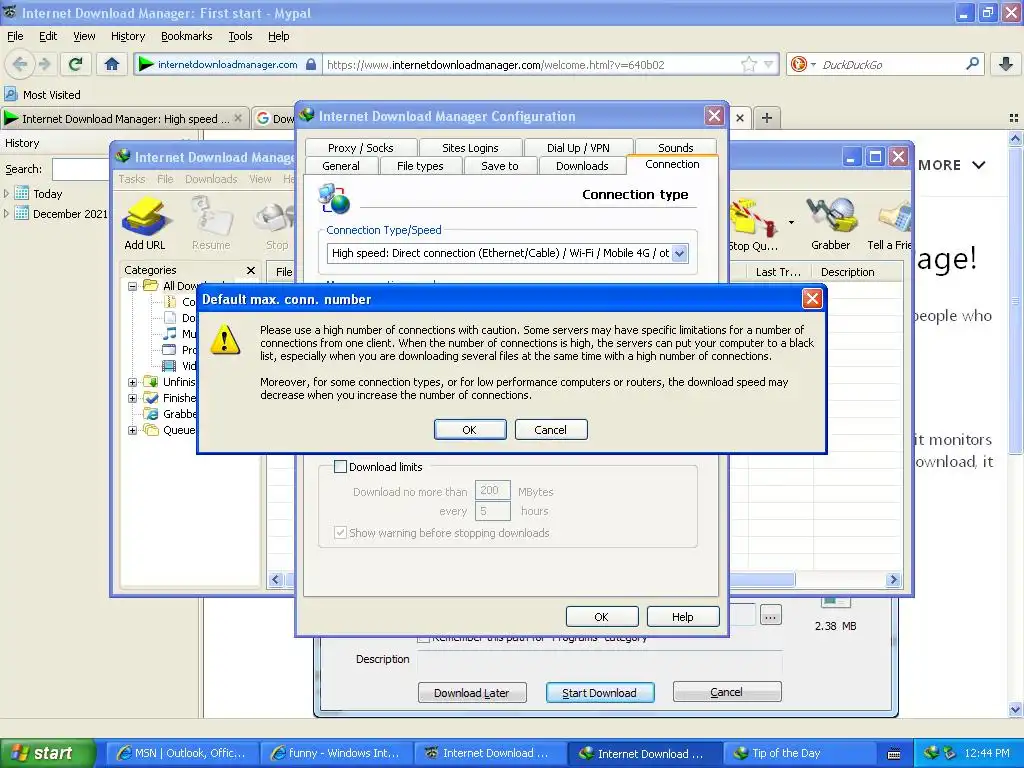Image resolution: width=1024 pixels, height=768 pixels.
Task: Click the right arrow of IDM horizontal scrollbar
Action: point(893,579)
